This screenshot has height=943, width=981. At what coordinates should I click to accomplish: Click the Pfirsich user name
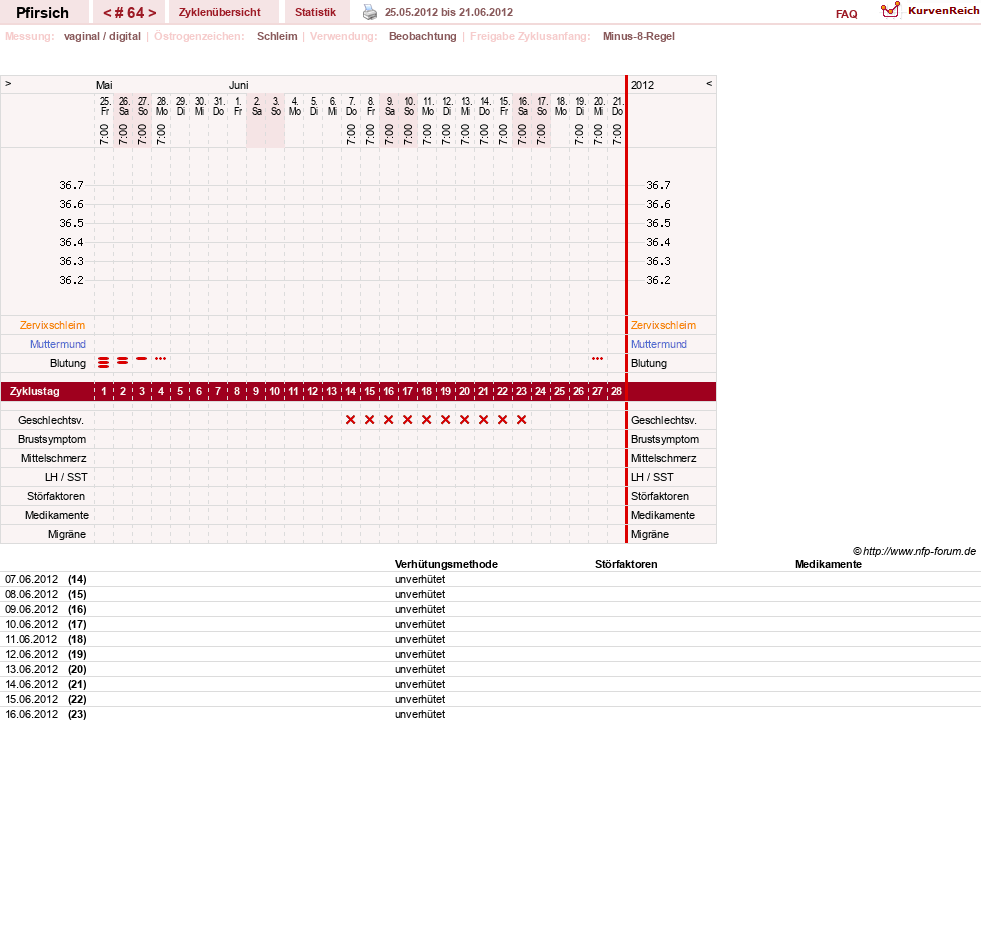pos(43,13)
